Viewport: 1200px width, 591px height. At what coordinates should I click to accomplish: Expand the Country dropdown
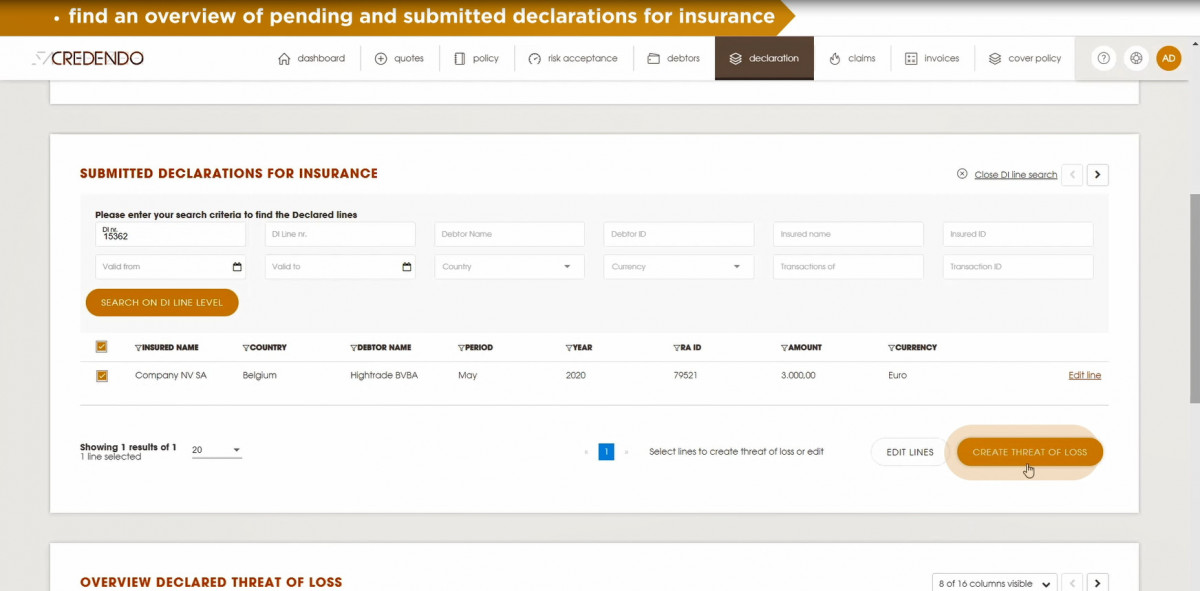(x=509, y=267)
